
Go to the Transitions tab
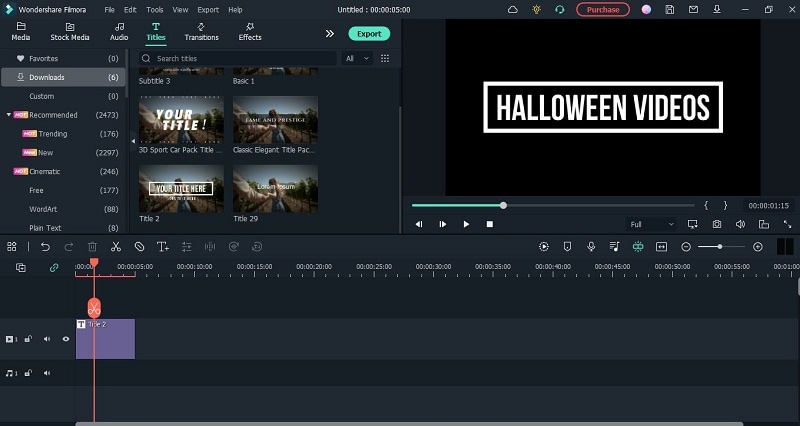pyautogui.click(x=202, y=32)
